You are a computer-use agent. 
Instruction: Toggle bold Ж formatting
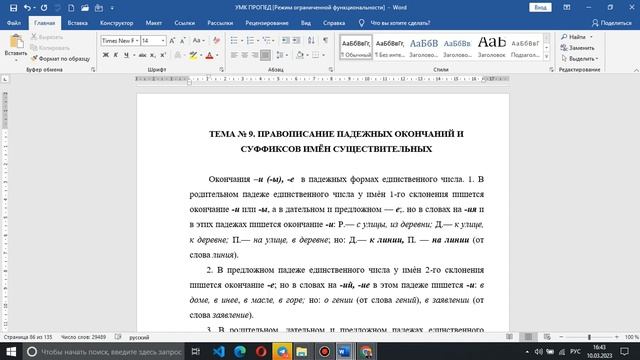coord(105,55)
